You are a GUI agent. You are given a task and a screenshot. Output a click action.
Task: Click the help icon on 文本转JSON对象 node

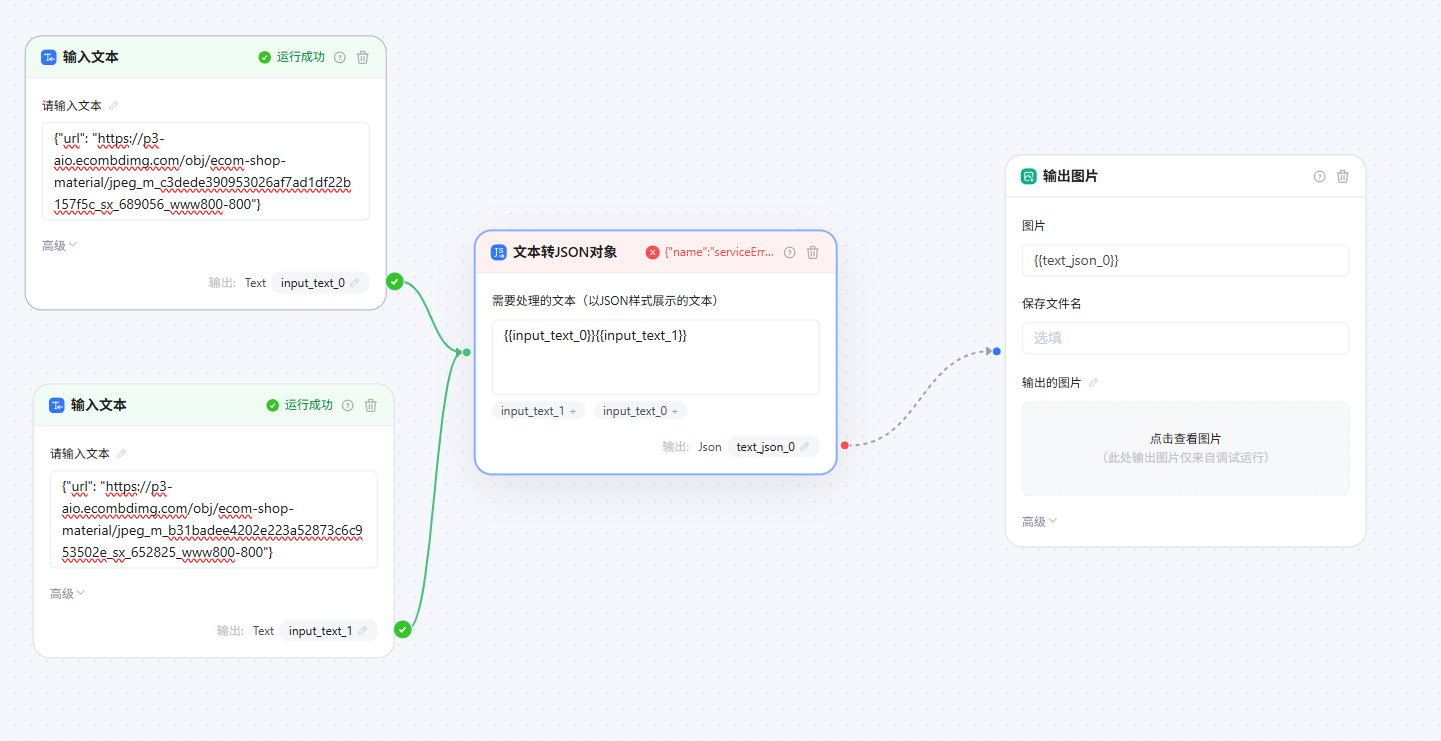789,252
